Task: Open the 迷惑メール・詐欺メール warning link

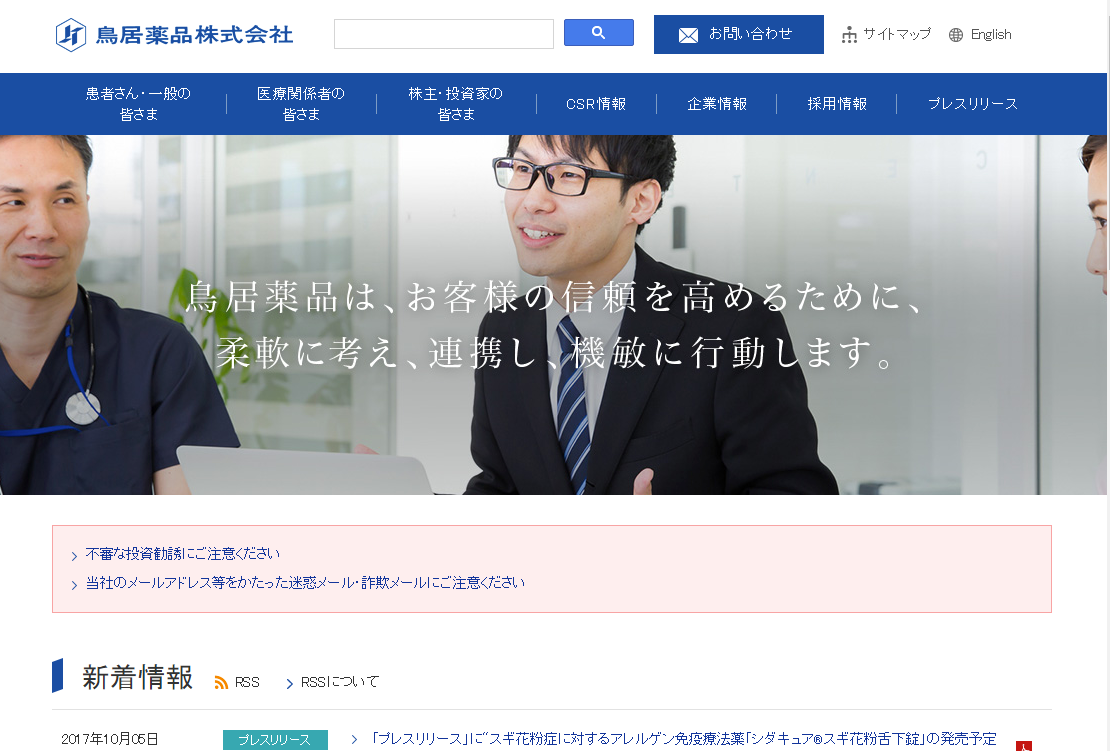Action: pos(305,583)
